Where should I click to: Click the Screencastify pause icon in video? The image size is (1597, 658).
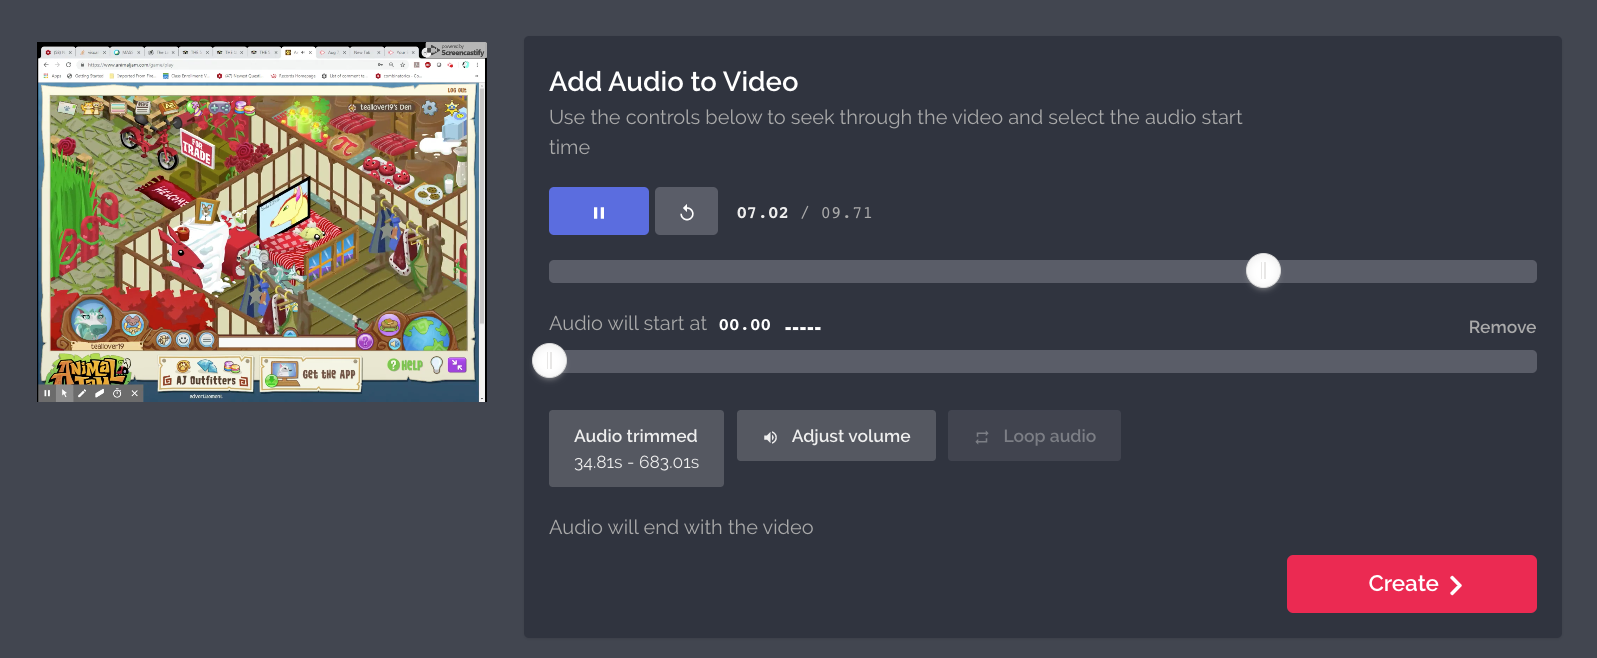point(47,393)
